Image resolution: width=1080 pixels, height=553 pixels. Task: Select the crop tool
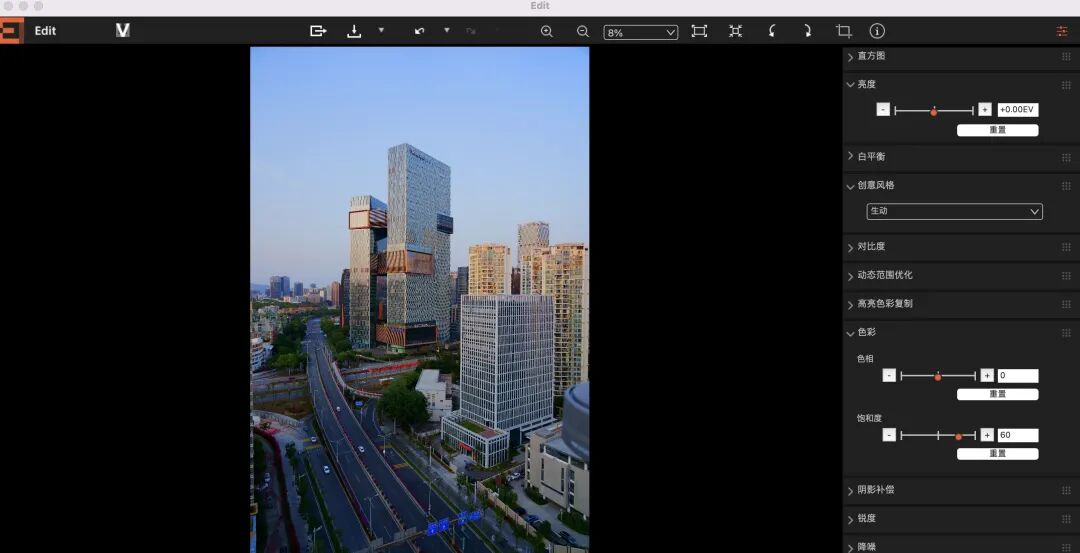point(844,31)
